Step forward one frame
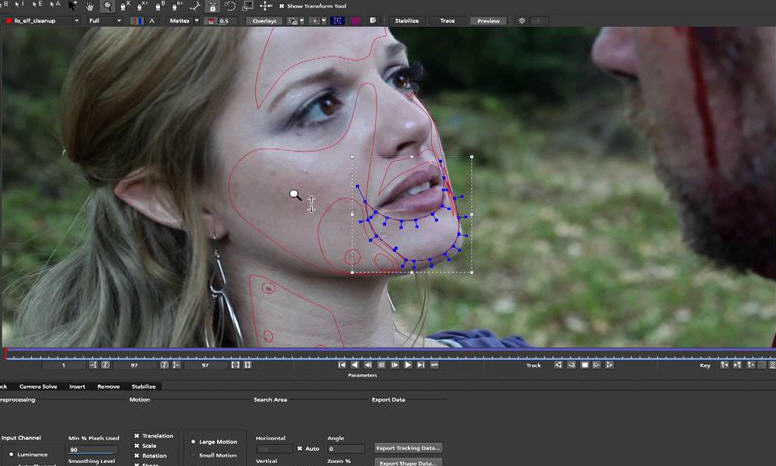The image size is (776, 466). coord(394,365)
